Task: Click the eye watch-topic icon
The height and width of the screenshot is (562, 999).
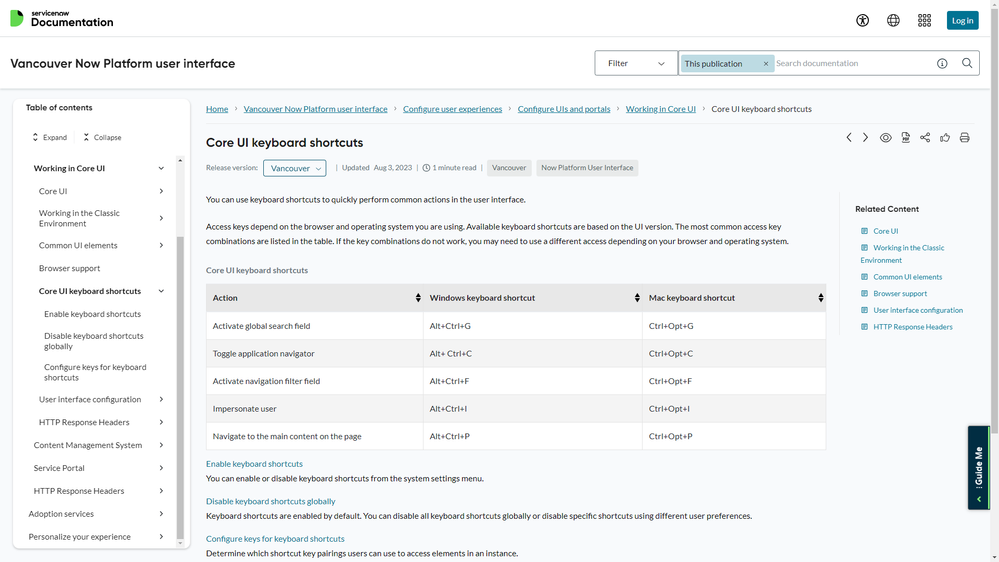Action: 886,138
